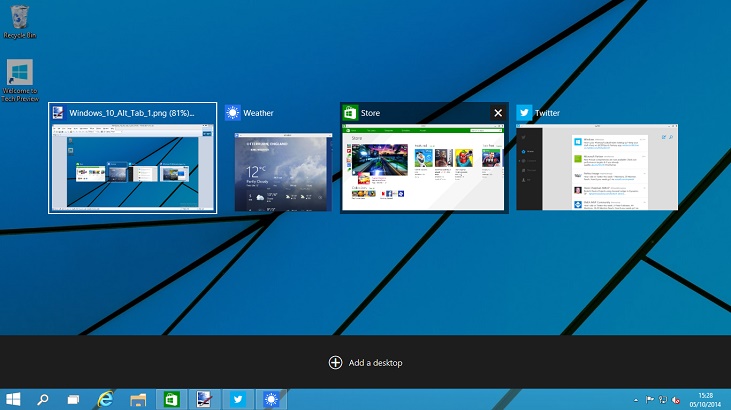Launch Internet Explorer from the taskbar
The width and height of the screenshot is (731, 410).
pos(105,399)
